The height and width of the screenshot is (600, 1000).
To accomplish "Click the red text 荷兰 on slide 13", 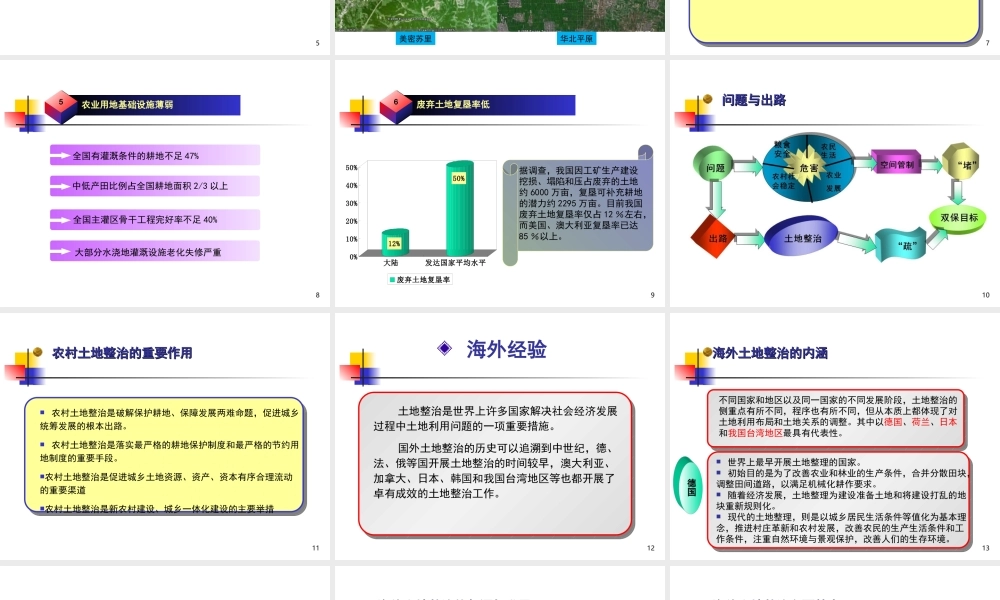I will point(920,422).
